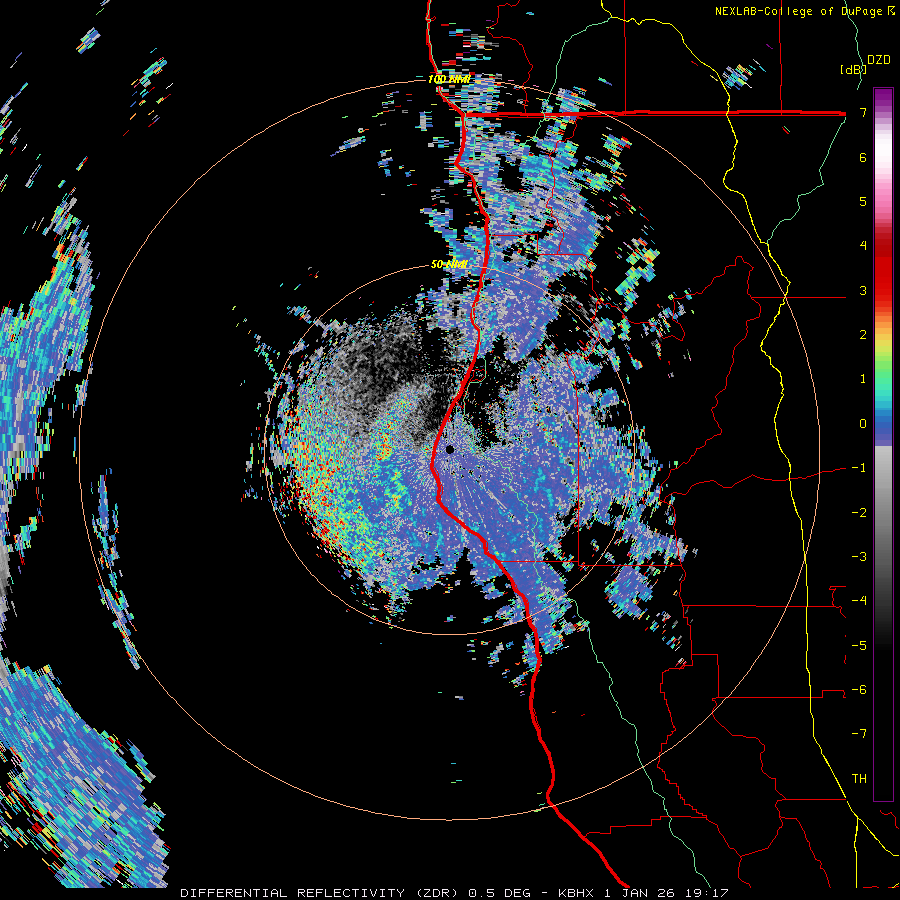The image size is (900, 900).
Task: Click the 4 value on the color scale
Action: tap(863, 246)
